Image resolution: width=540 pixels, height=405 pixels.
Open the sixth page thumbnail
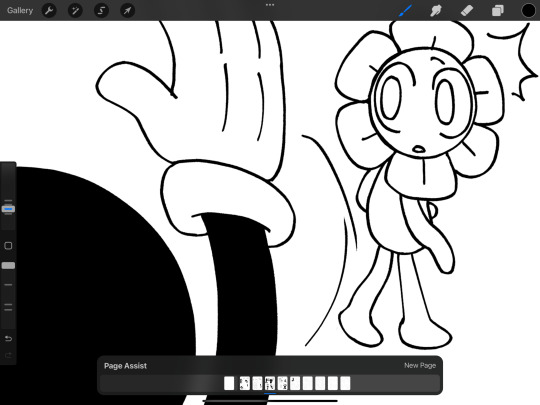(x=295, y=383)
